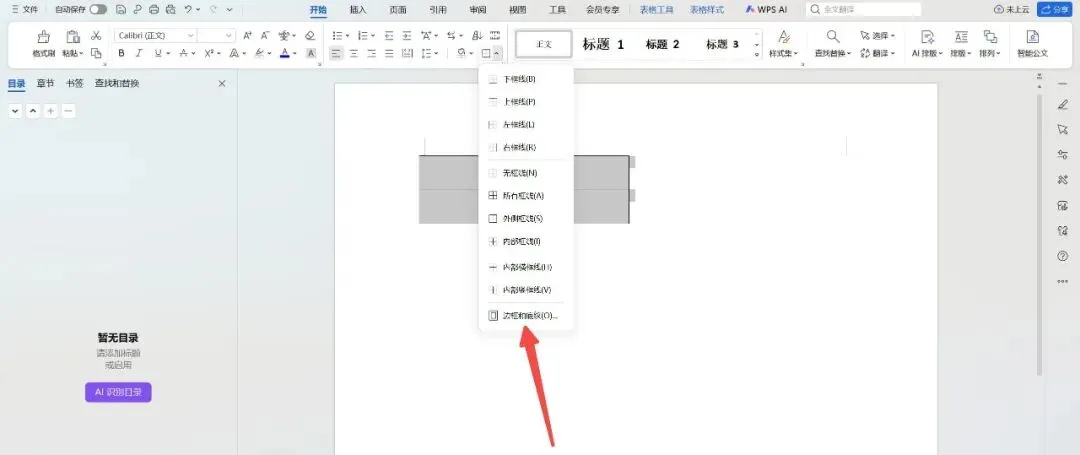Click the Copy icon below scissors
Screen dimensions: 1080x455
pyautogui.click(x=96, y=53)
